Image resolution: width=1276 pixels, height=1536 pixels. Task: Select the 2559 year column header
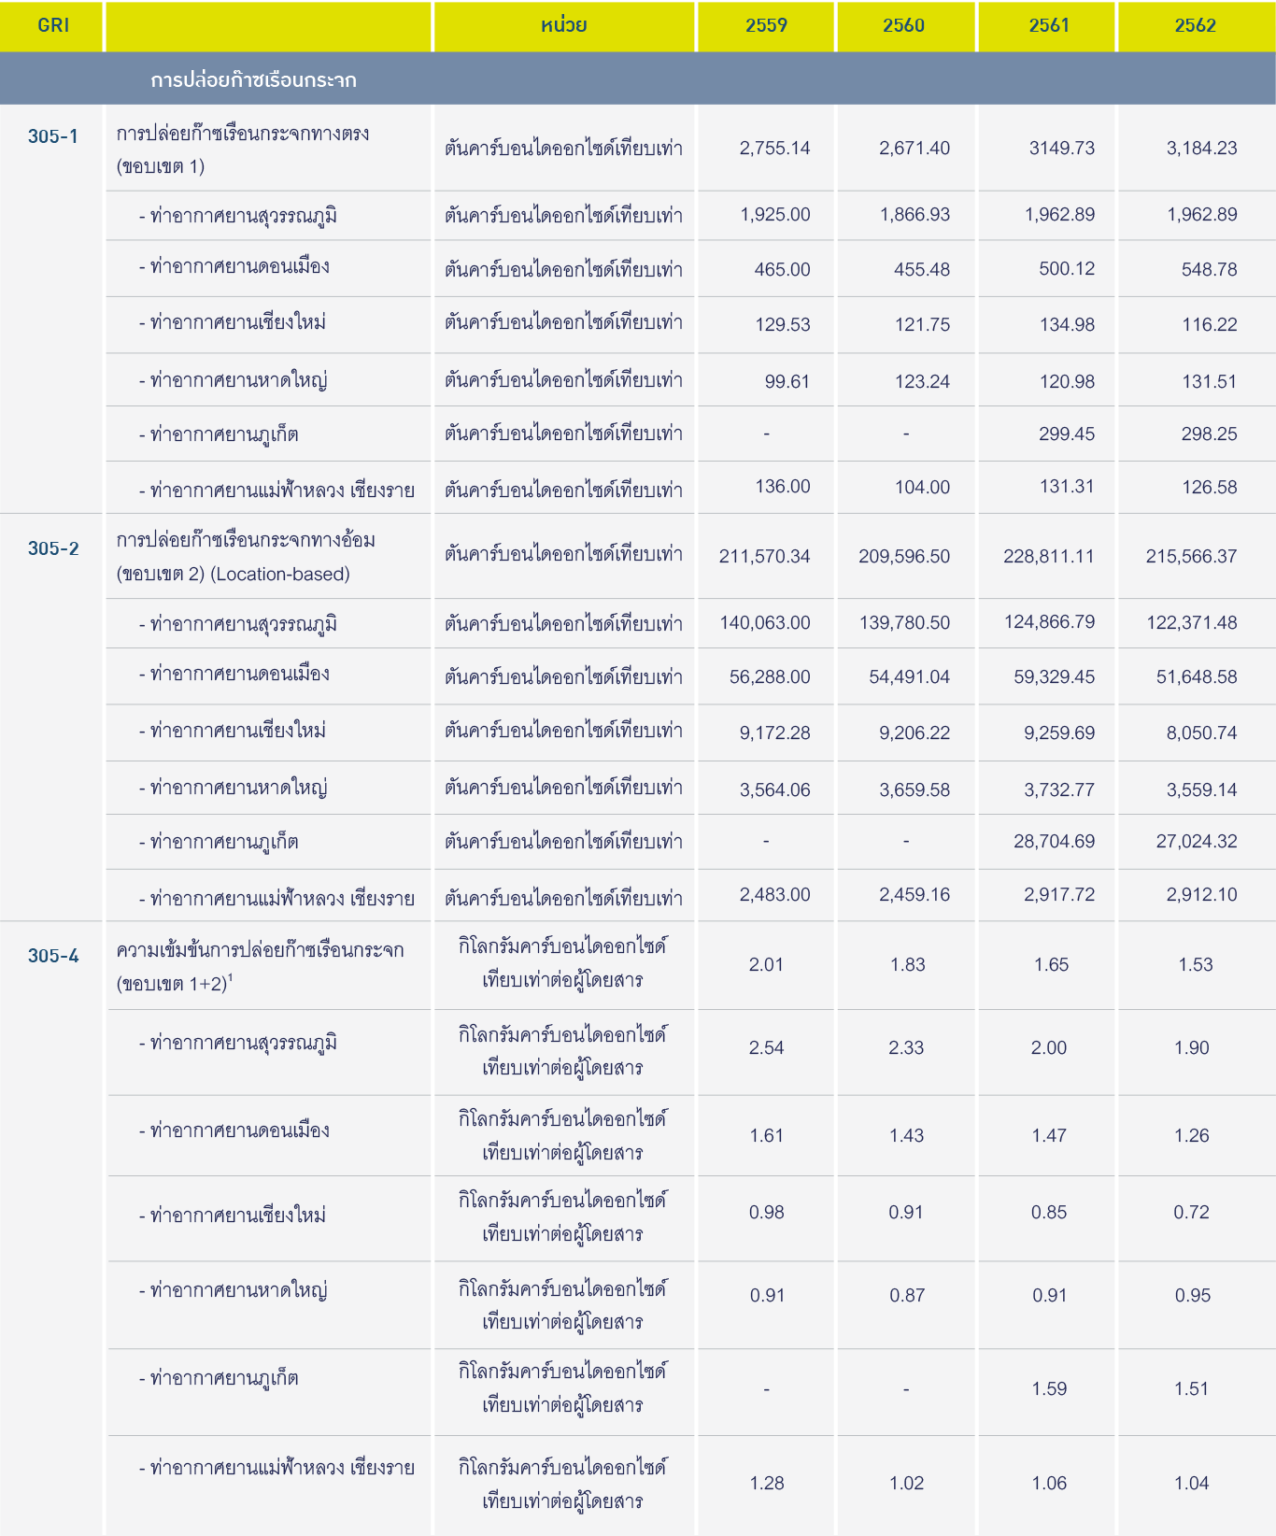(x=766, y=26)
